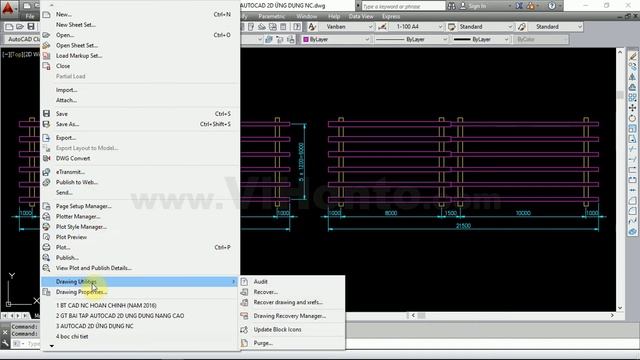Choose Open Sheet Set... entry
640x360 pixels.
pos(139,45)
